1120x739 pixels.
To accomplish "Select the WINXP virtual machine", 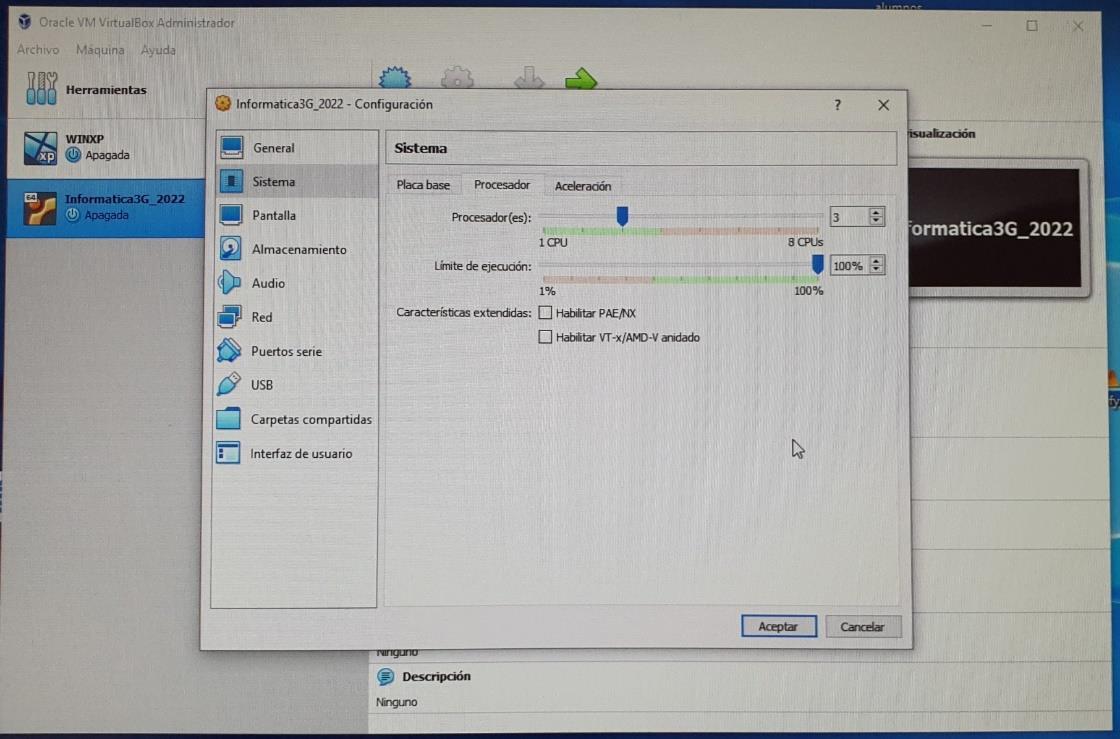I will (105, 147).
